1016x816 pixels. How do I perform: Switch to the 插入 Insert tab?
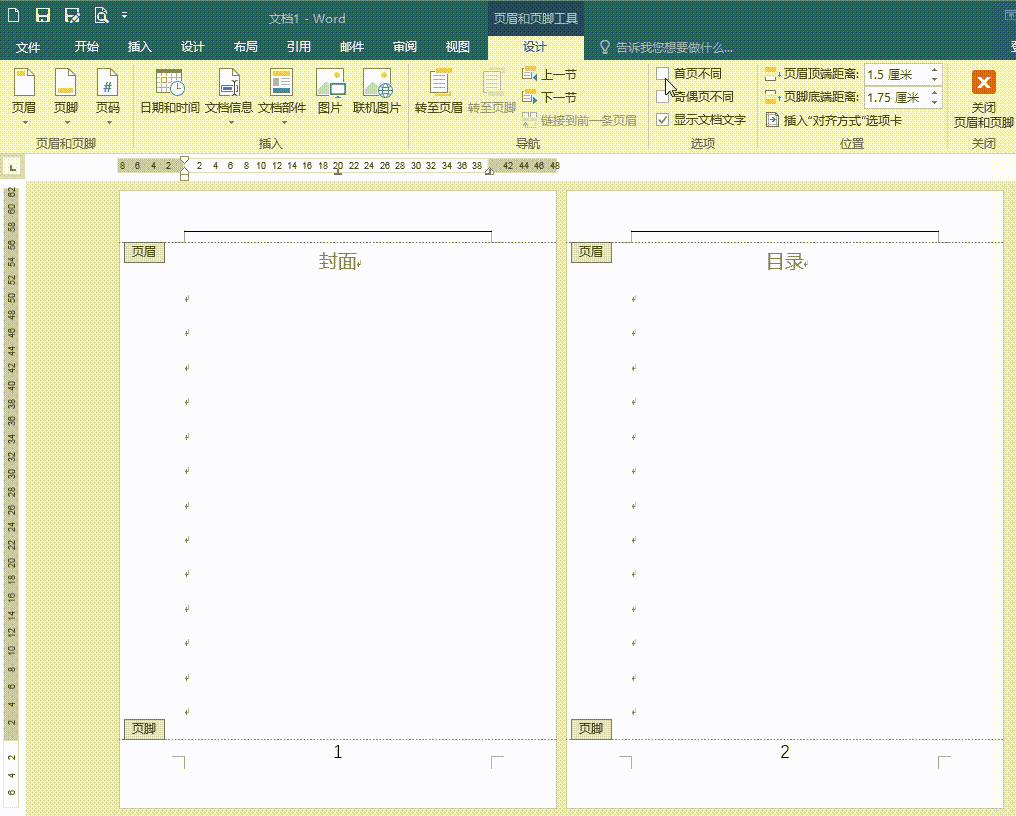click(139, 47)
